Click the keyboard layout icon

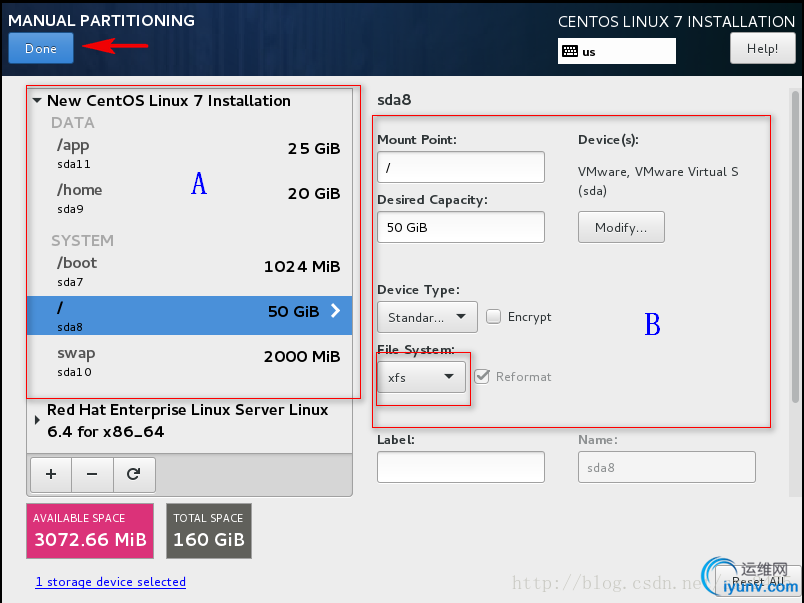(x=570, y=51)
